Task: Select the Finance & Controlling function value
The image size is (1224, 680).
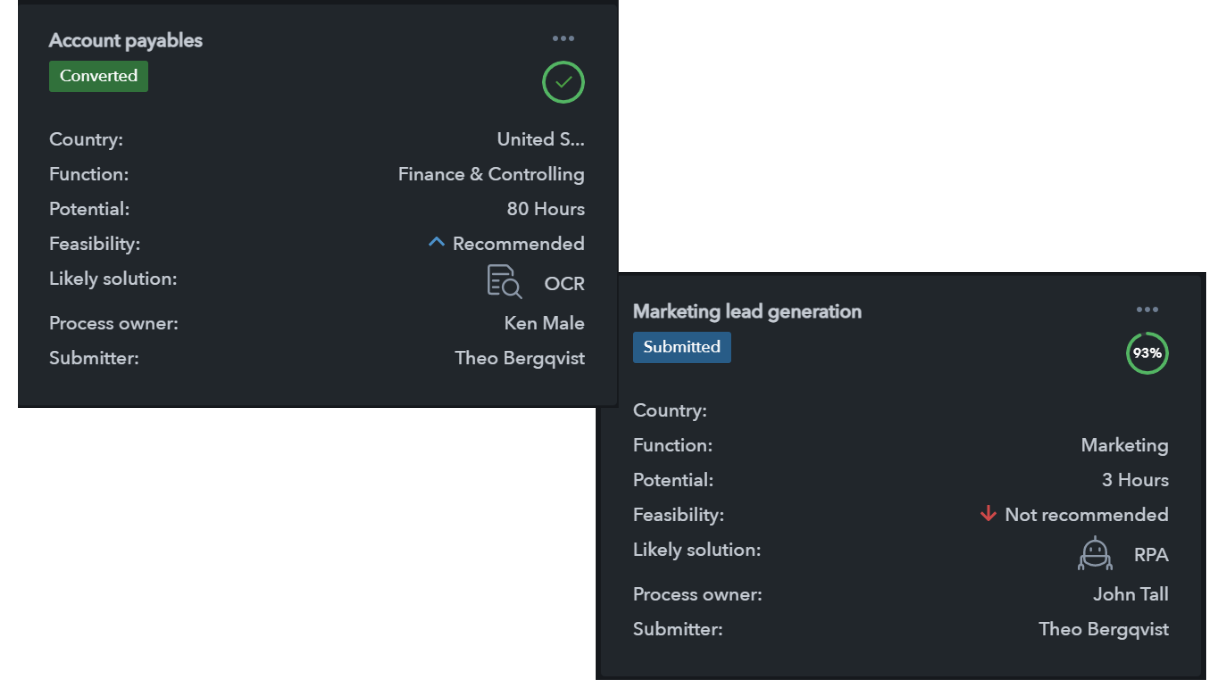Action: pos(491,174)
